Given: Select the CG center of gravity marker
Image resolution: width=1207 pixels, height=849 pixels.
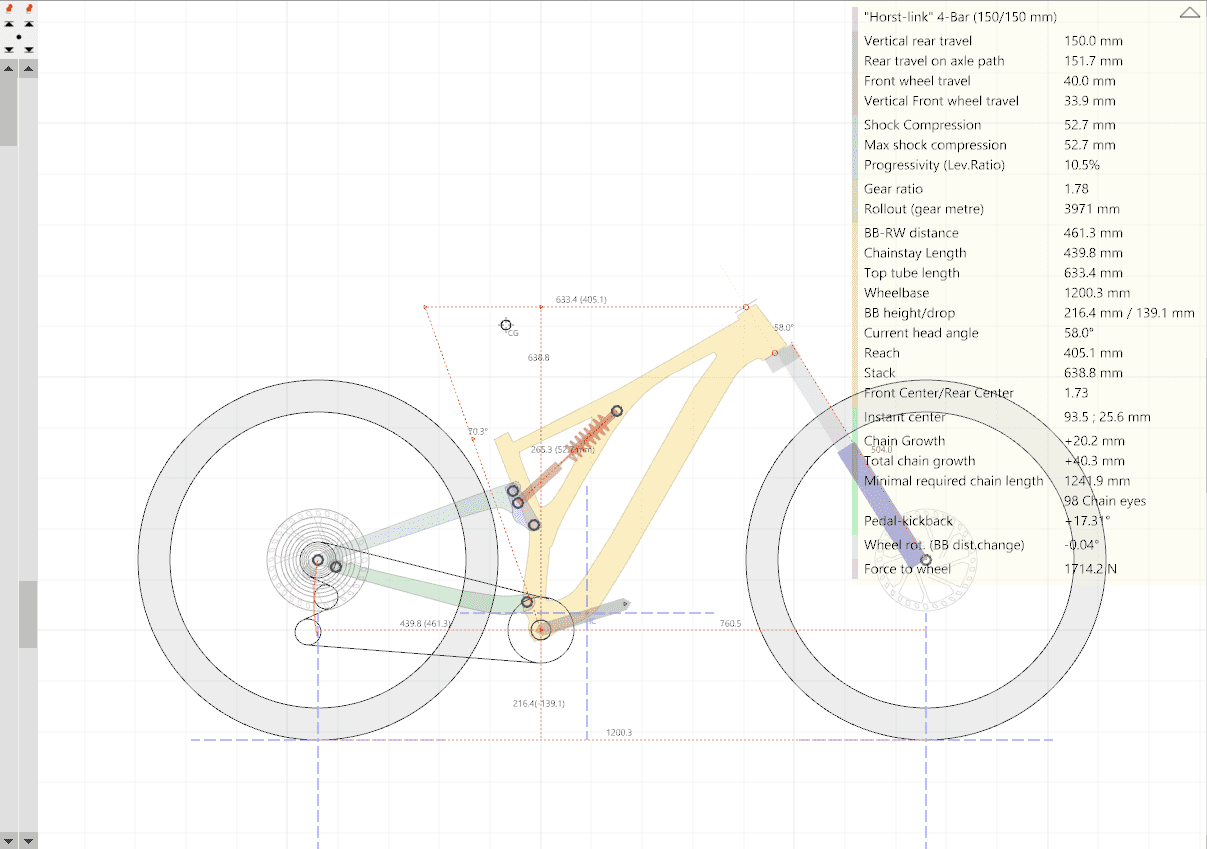Looking at the screenshot, I should click(x=506, y=325).
